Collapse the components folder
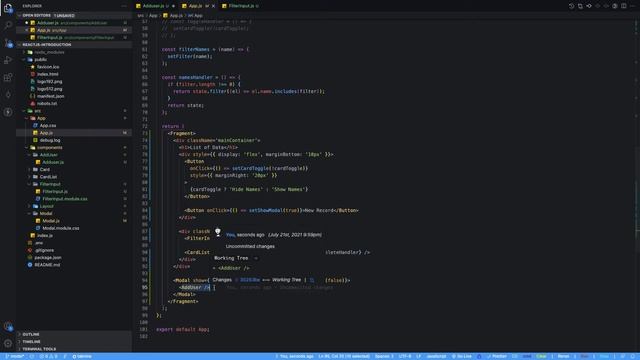This screenshot has width=640, height=360. pos(74,148)
